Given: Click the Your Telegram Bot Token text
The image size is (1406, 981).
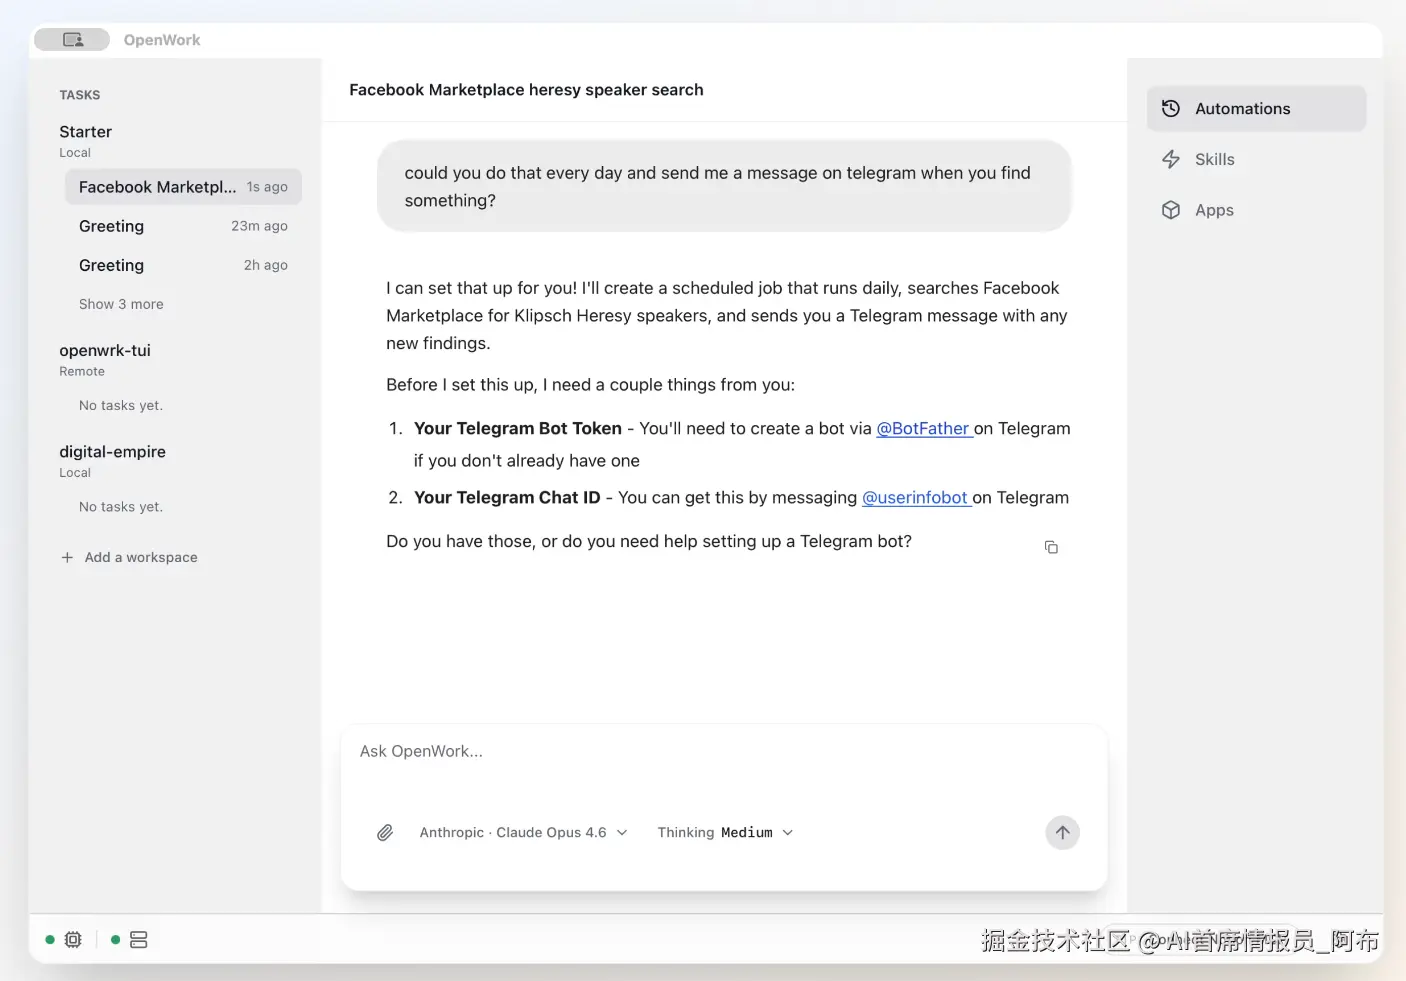Looking at the screenshot, I should click(x=518, y=429).
